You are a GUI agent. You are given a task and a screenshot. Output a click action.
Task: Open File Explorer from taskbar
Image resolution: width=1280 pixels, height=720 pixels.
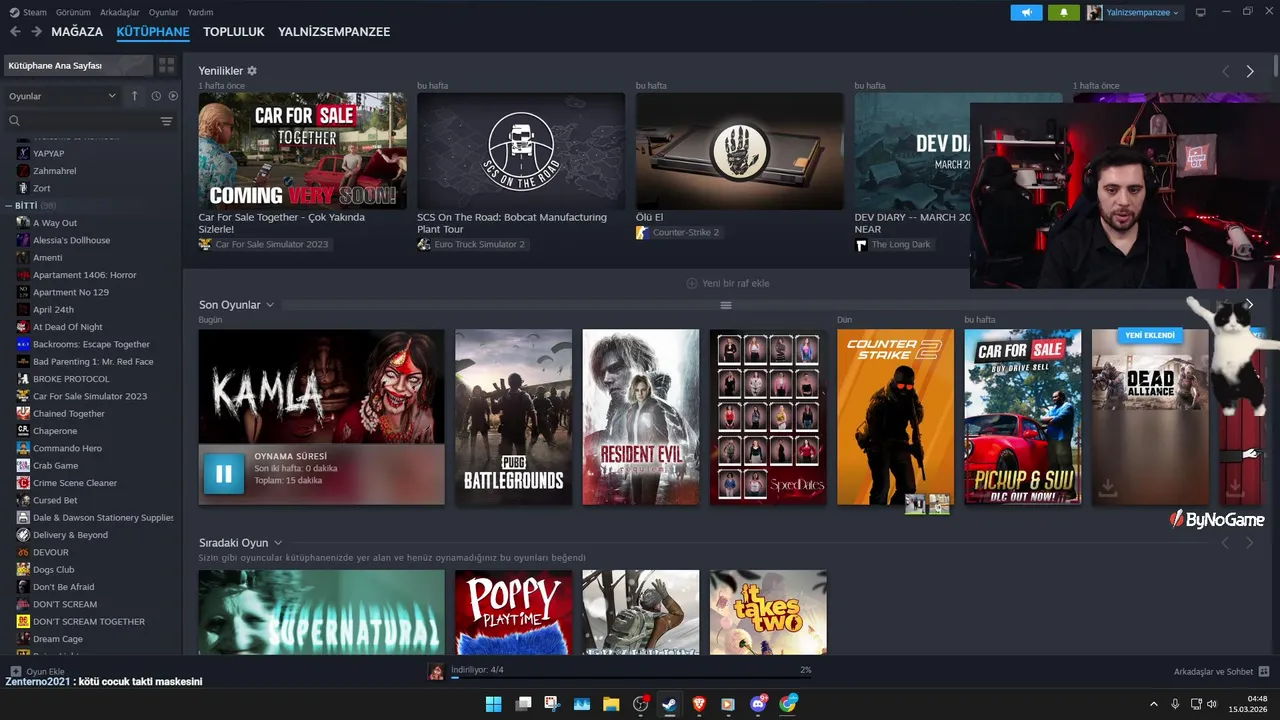point(611,704)
